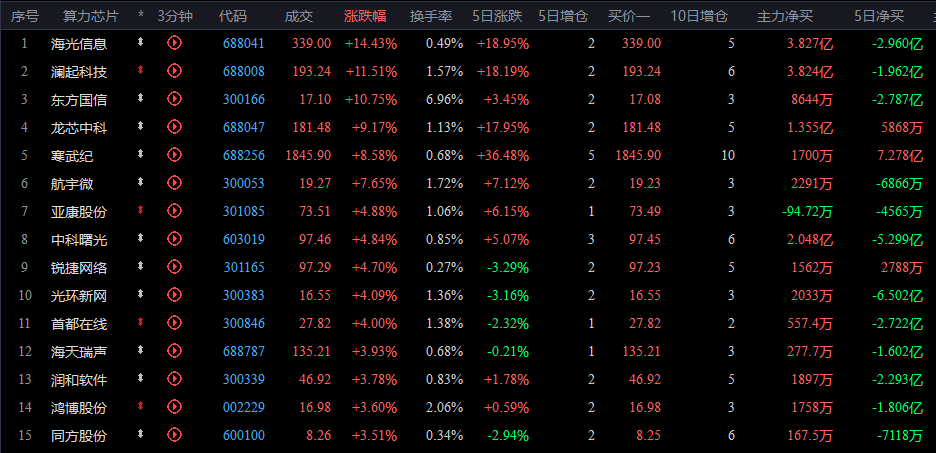
Task: Click the red marker beside 澜起科技
Action: tap(141, 70)
